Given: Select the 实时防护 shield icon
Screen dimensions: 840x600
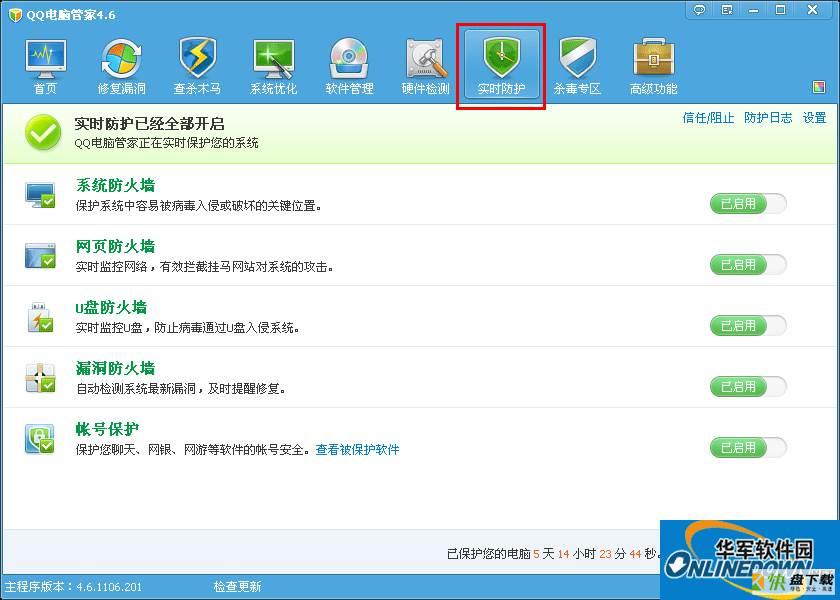Looking at the screenshot, I should (x=501, y=58).
